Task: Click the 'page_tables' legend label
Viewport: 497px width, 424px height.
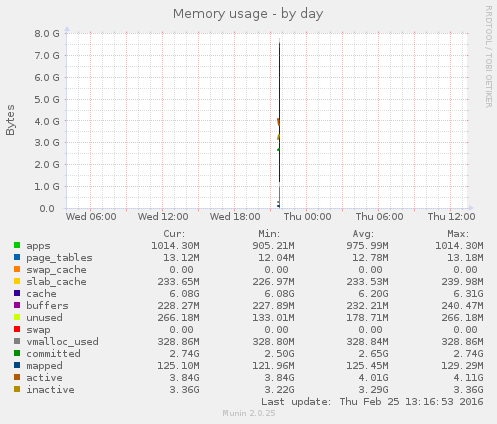Action: pos(59,258)
